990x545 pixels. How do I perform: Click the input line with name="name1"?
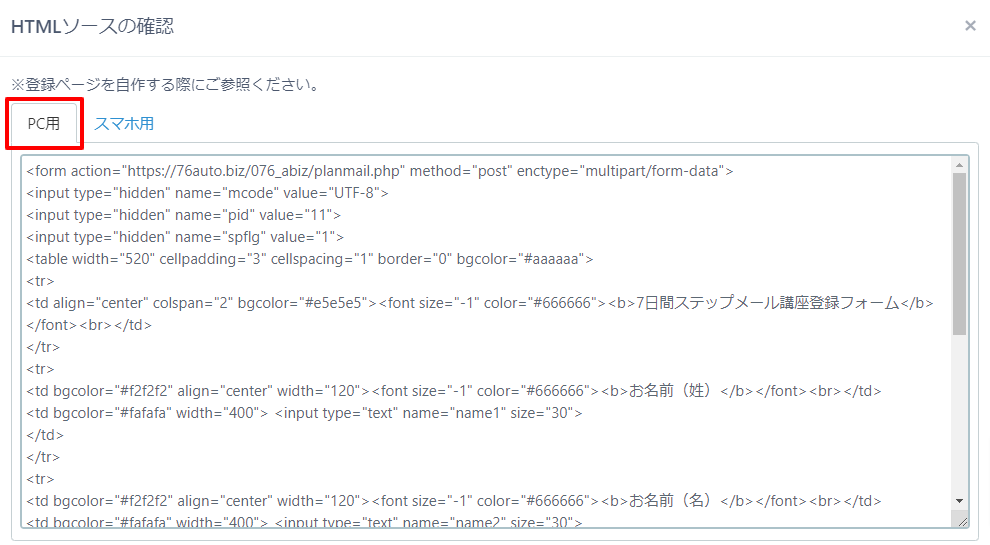pyautogui.click(x=304, y=413)
